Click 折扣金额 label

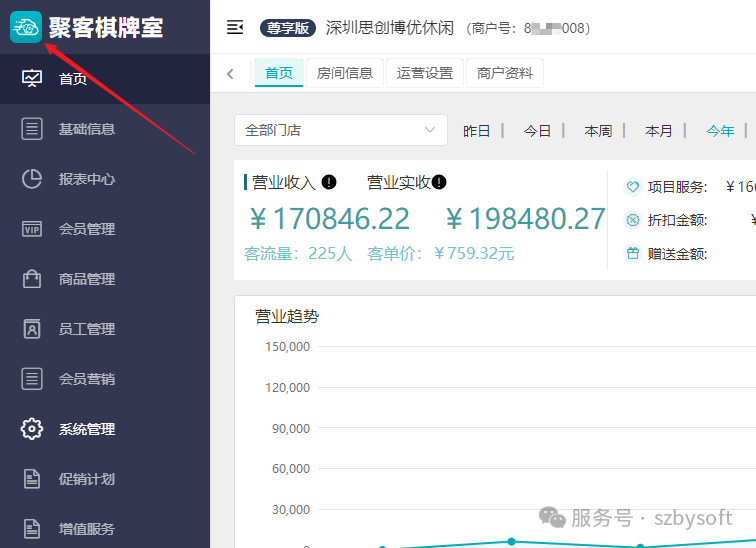coord(677,220)
